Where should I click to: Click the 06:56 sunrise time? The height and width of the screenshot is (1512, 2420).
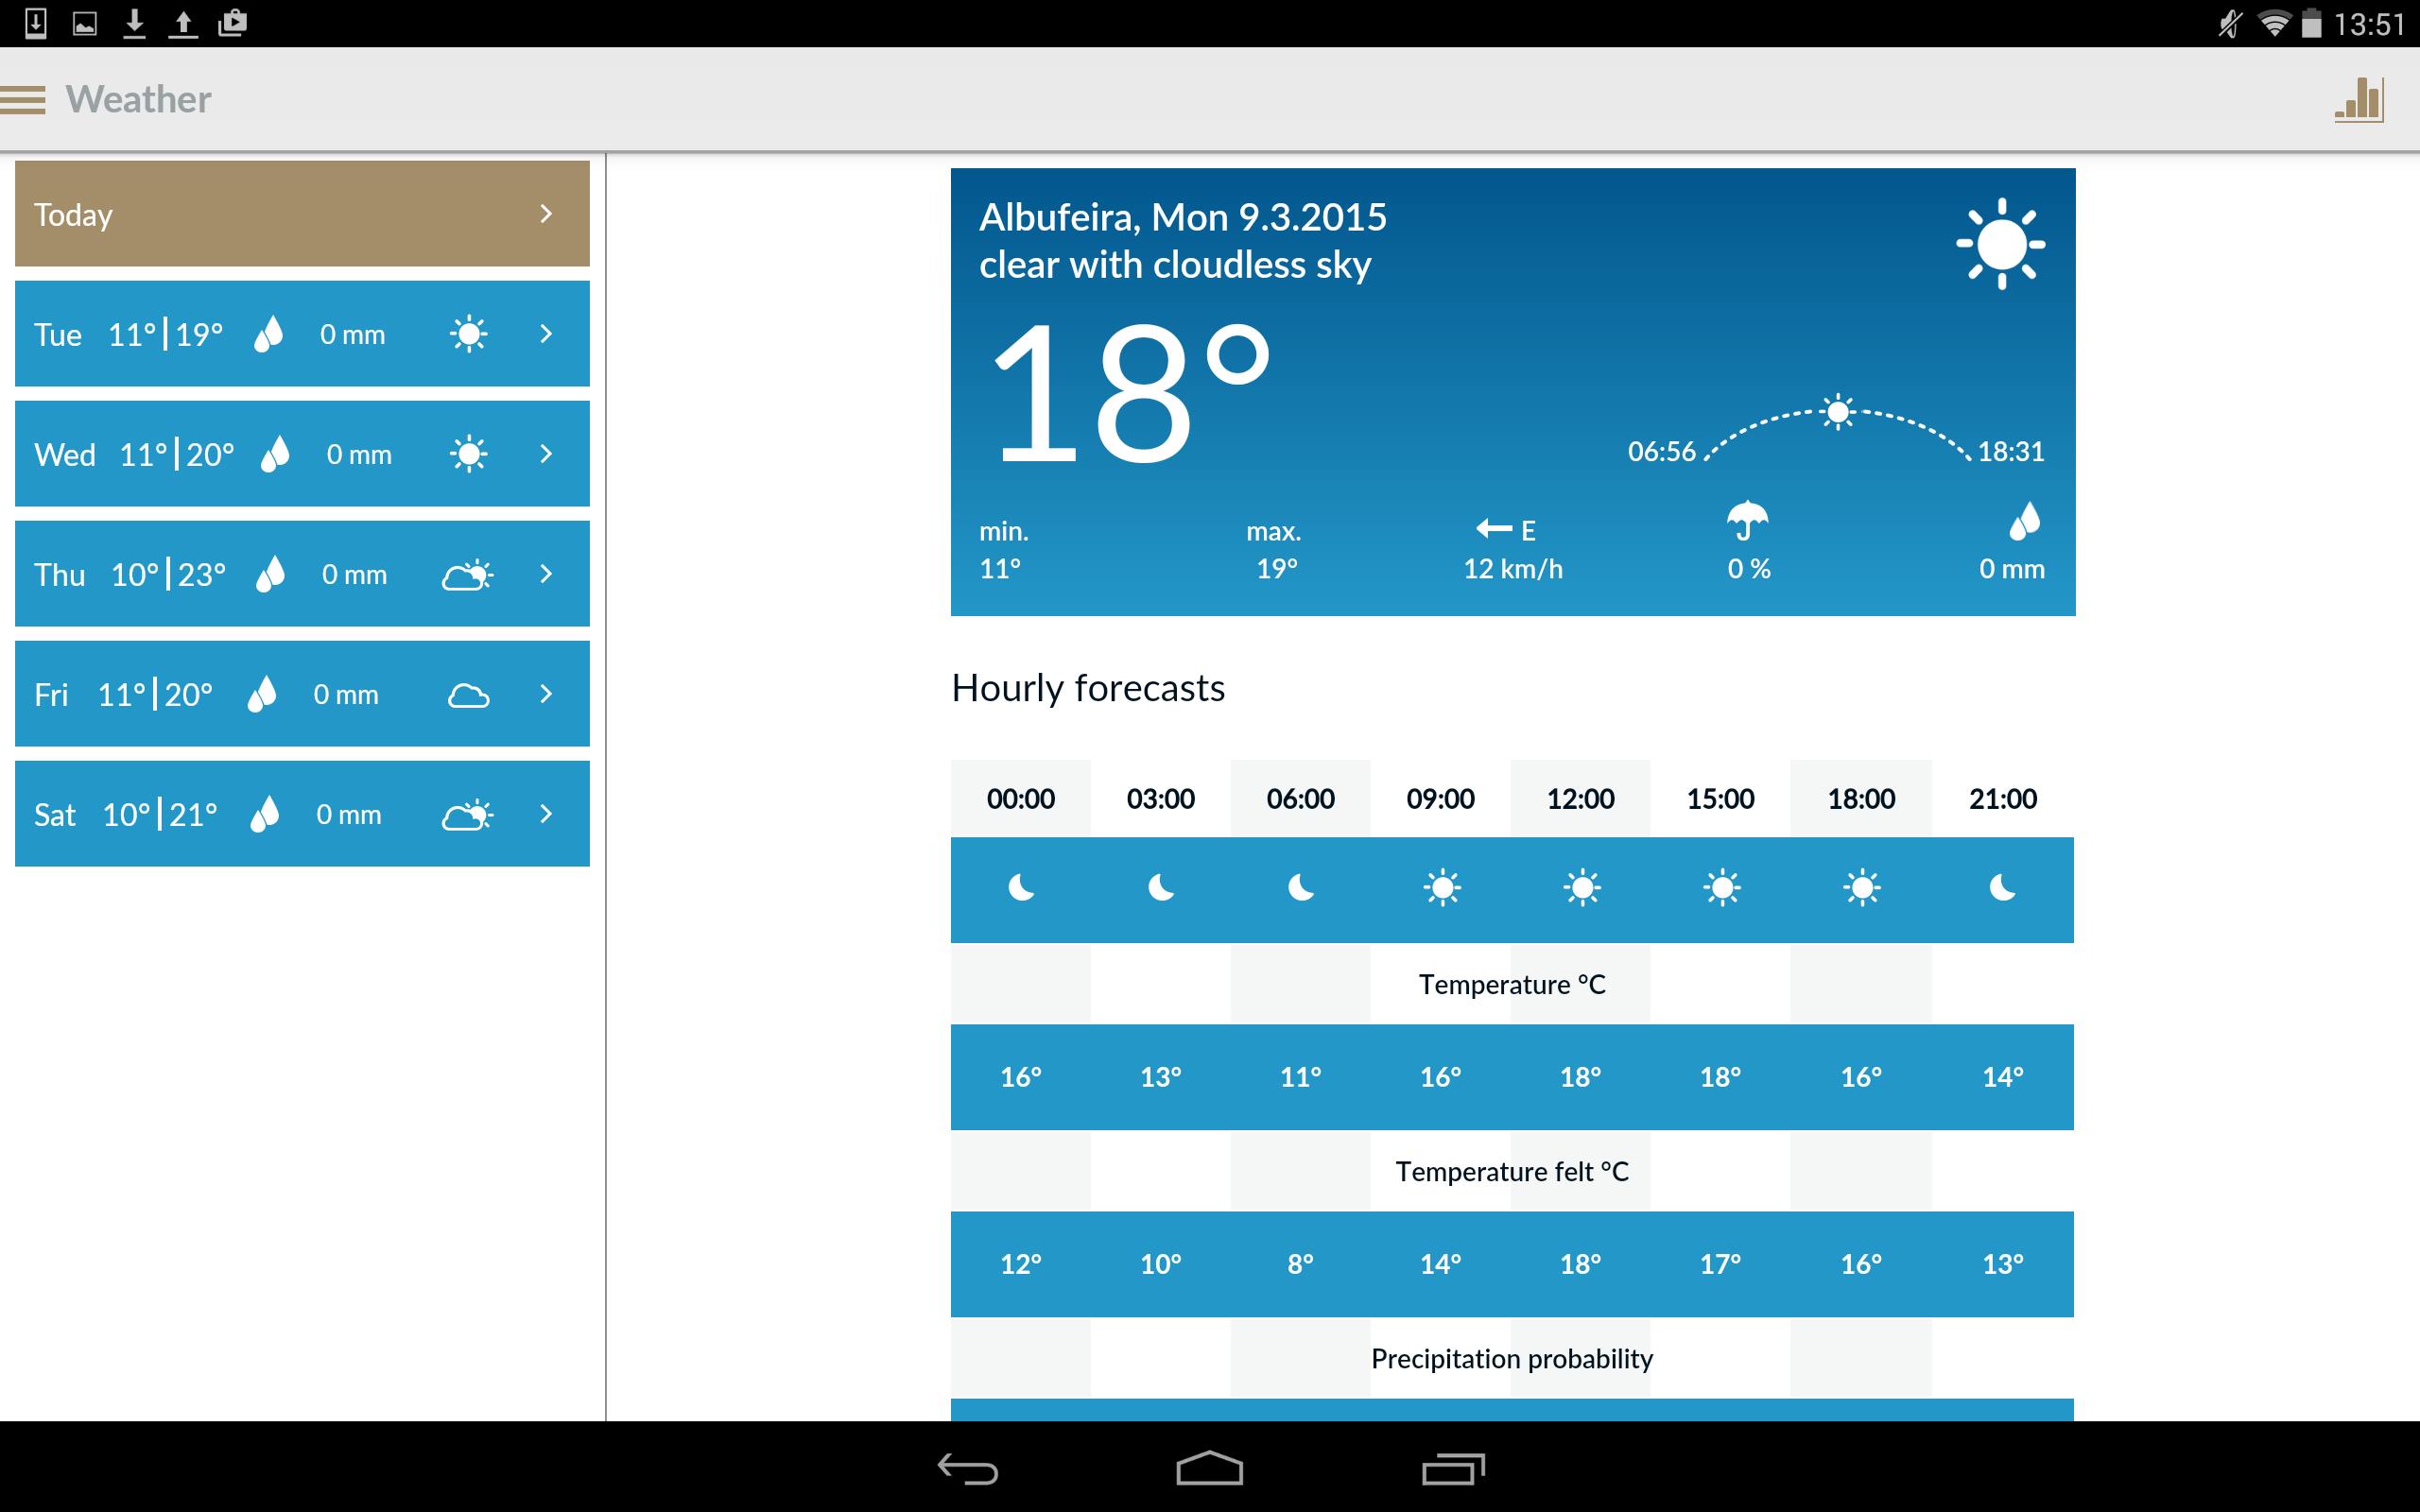(x=1662, y=452)
